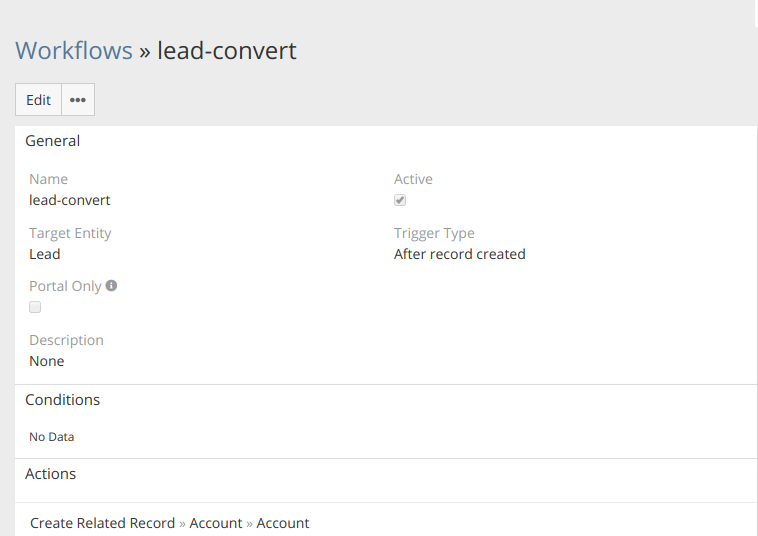Click the Edit button

coord(38,100)
